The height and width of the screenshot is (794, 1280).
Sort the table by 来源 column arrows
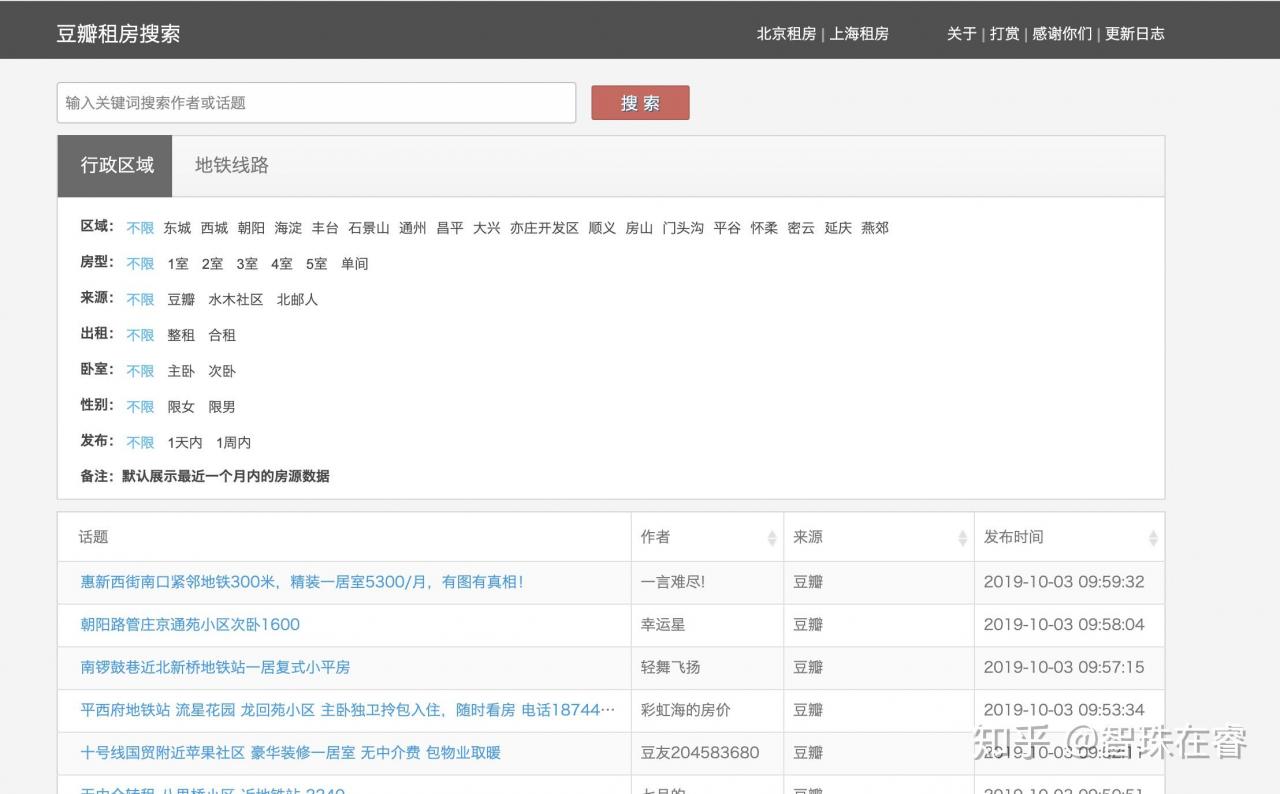tap(963, 538)
